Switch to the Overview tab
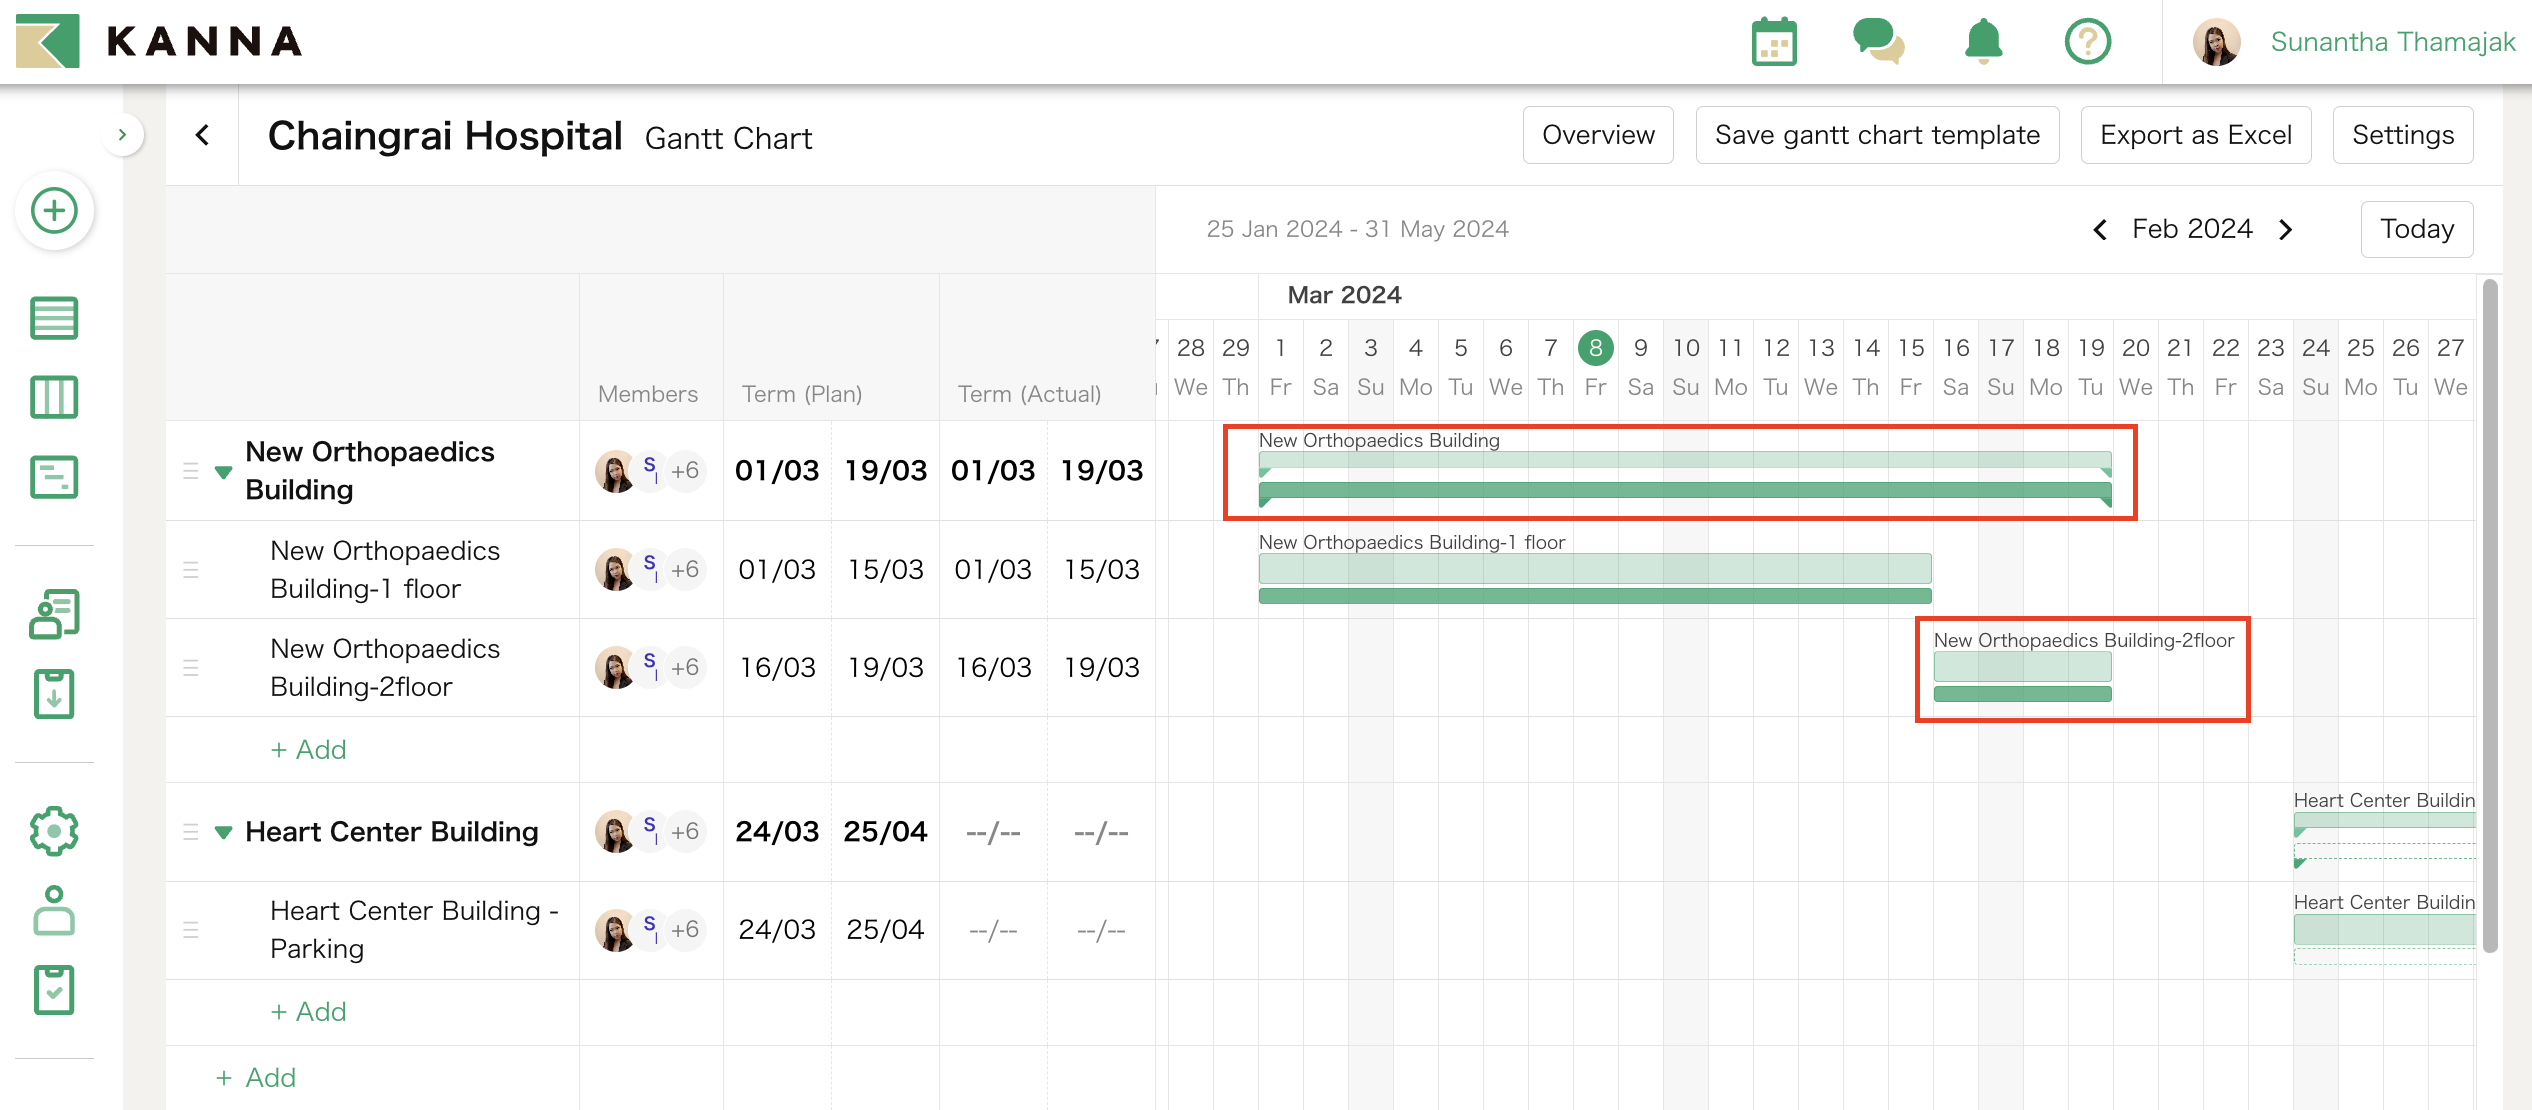The height and width of the screenshot is (1110, 2532). pos(1597,134)
